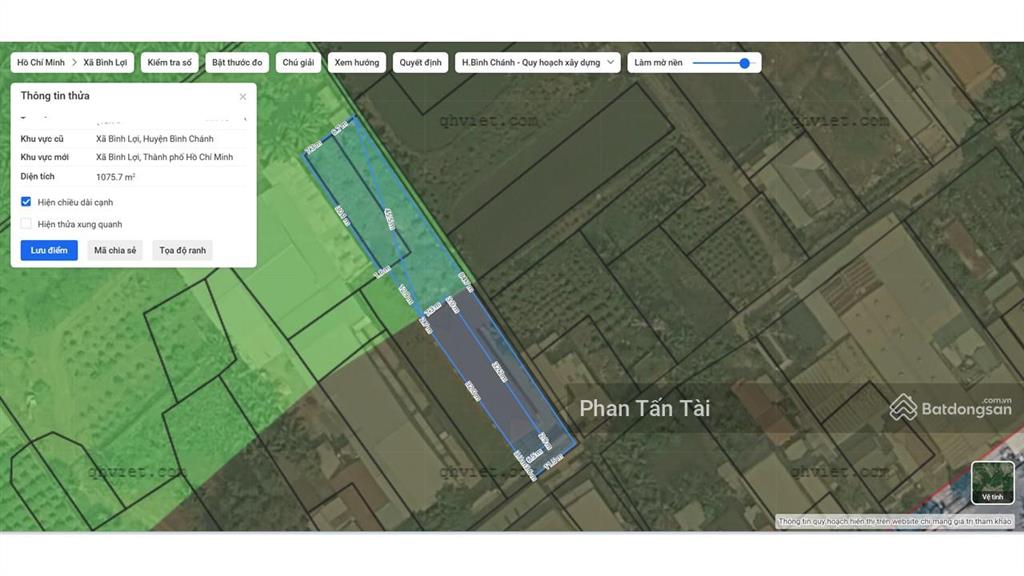The height and width of the screenshot is (576, 1024).
Task: Close the Thông tin thửa panel
Action: 242,97
